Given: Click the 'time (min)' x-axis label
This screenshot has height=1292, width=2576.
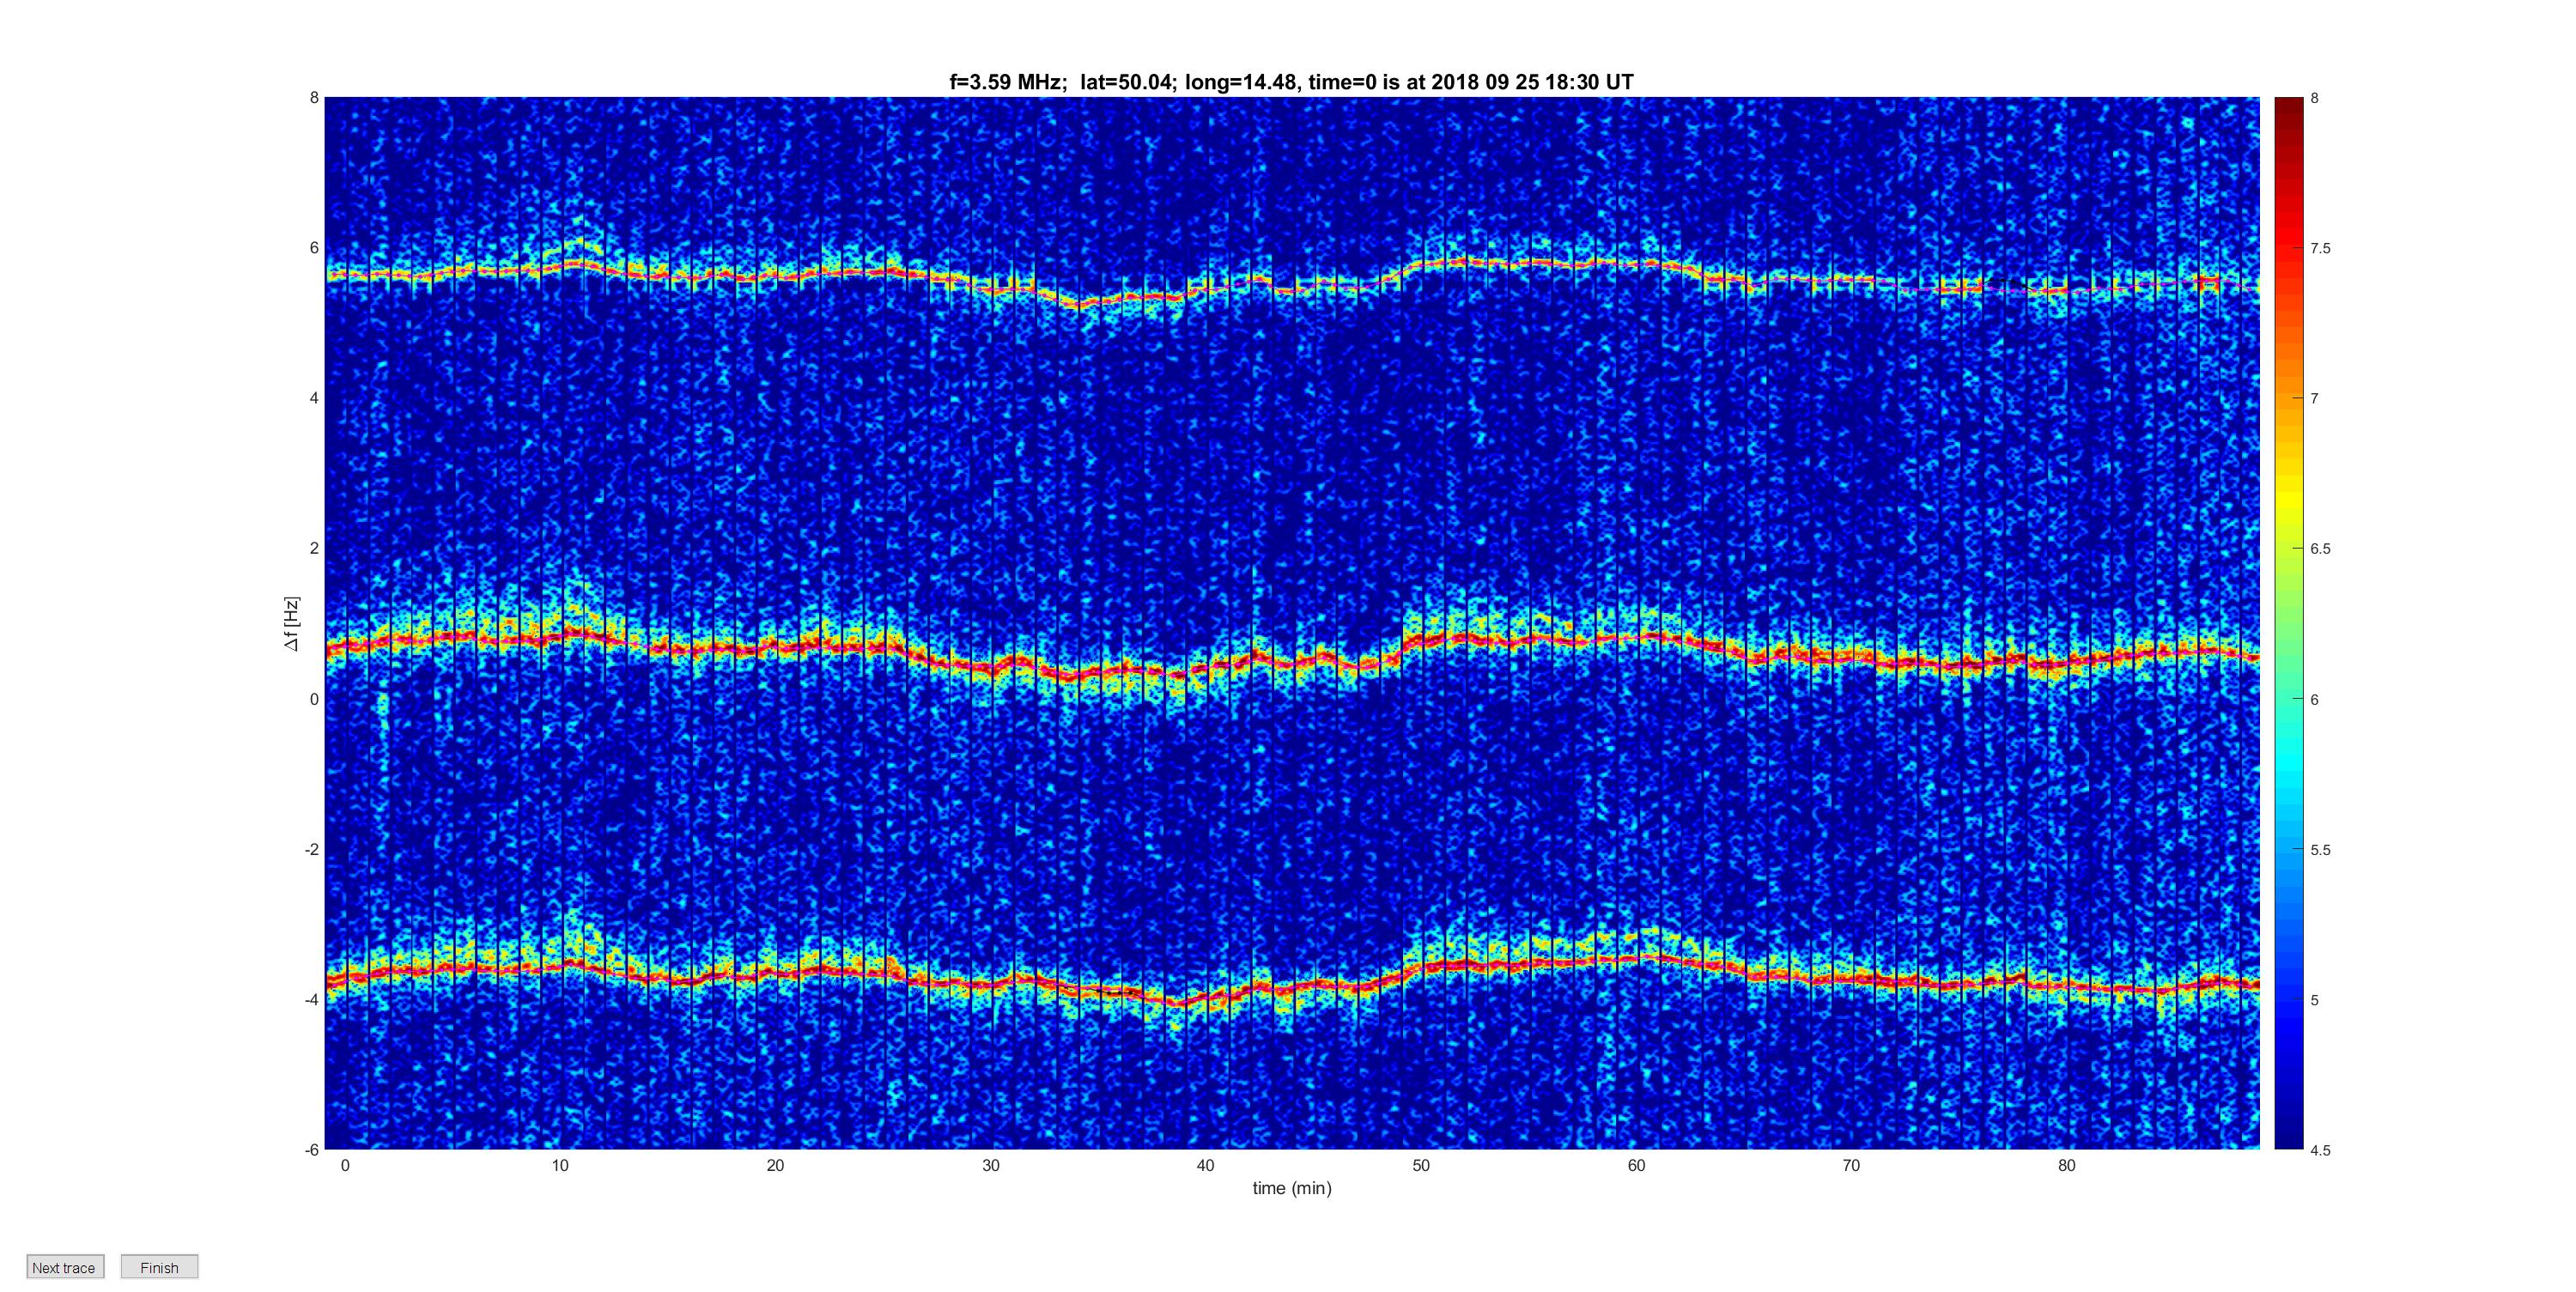Looking at the screenshot, I should tap(1292, 1188).
